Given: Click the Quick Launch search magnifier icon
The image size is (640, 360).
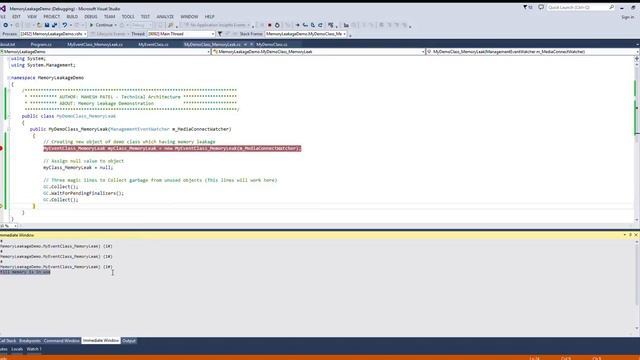Looking at the screenshot, I should pyautogui.click(x=611, y=7).
